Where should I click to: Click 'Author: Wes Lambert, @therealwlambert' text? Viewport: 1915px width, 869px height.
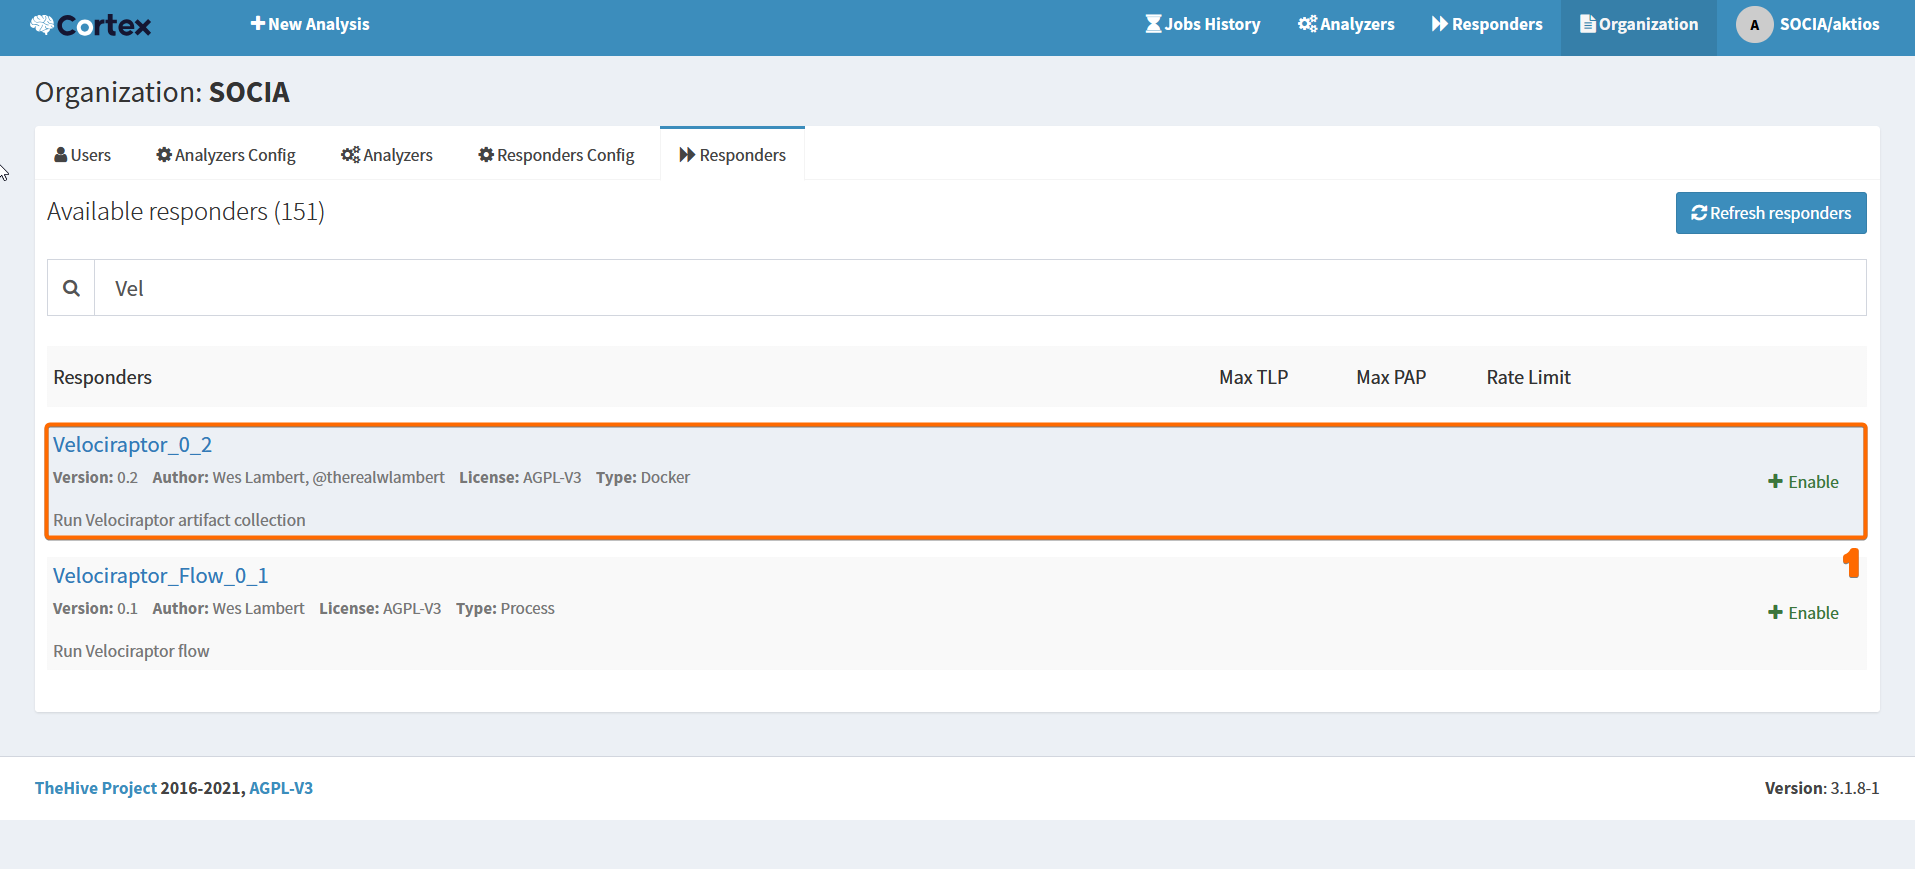pos(298,478)
